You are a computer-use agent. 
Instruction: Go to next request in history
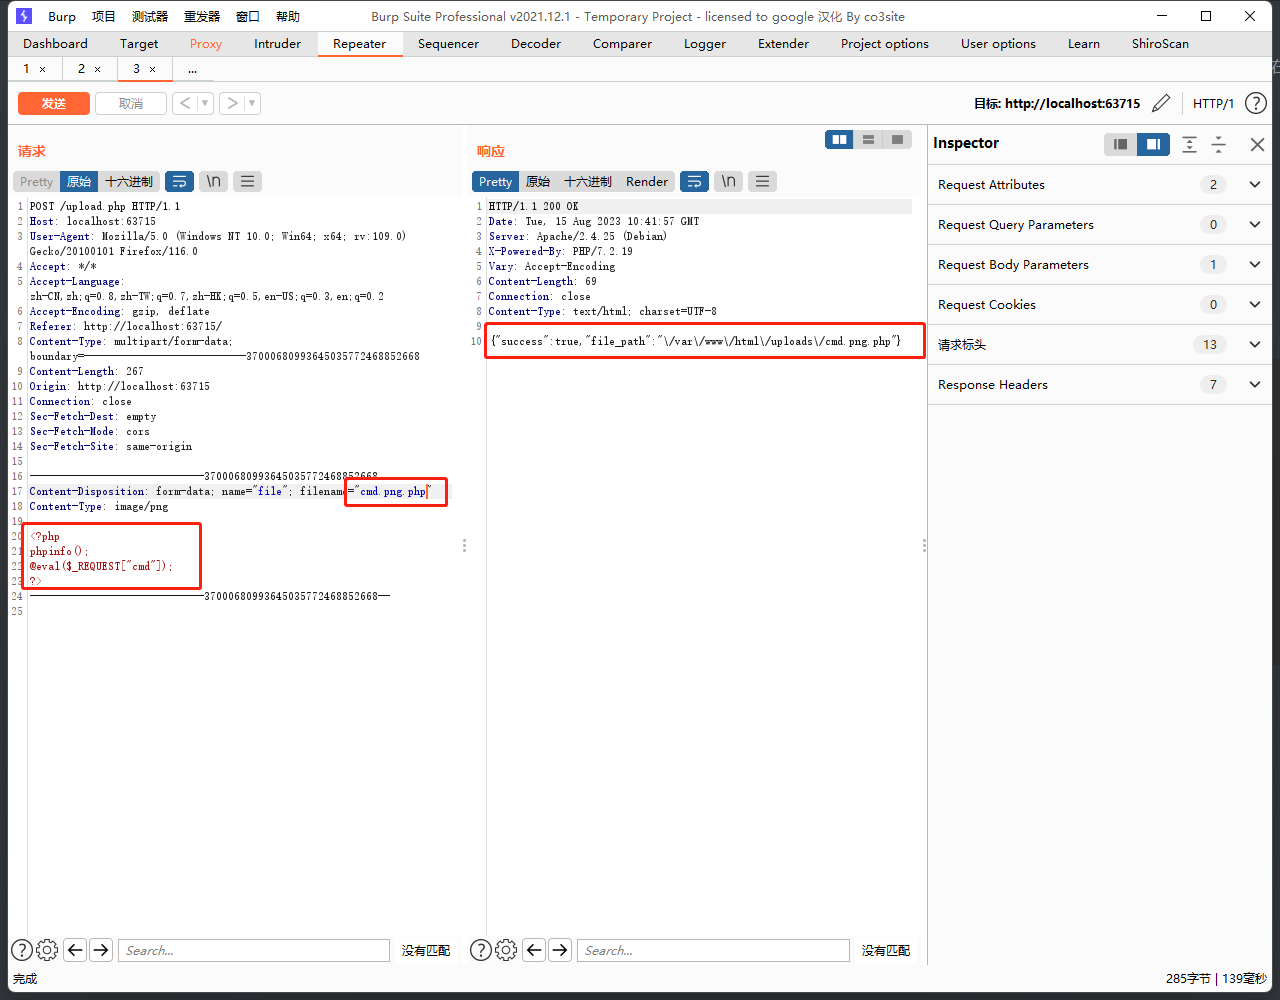pyautogui.click(x=232, y=103)
